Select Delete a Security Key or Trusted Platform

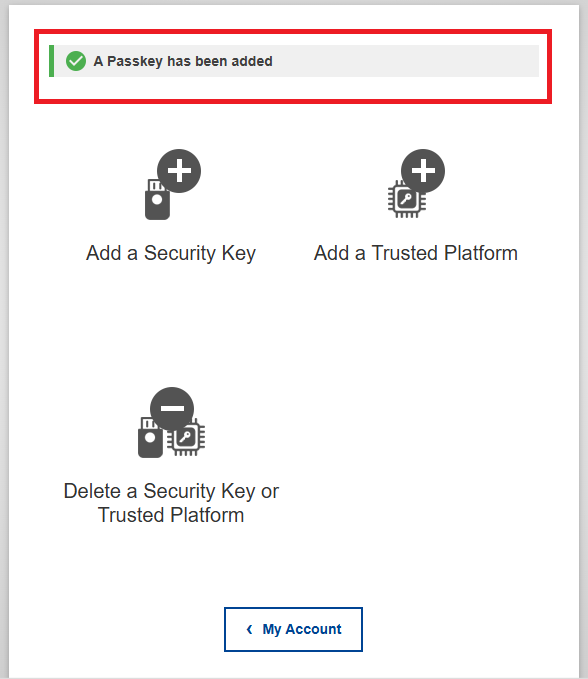(x=171, y=503)
